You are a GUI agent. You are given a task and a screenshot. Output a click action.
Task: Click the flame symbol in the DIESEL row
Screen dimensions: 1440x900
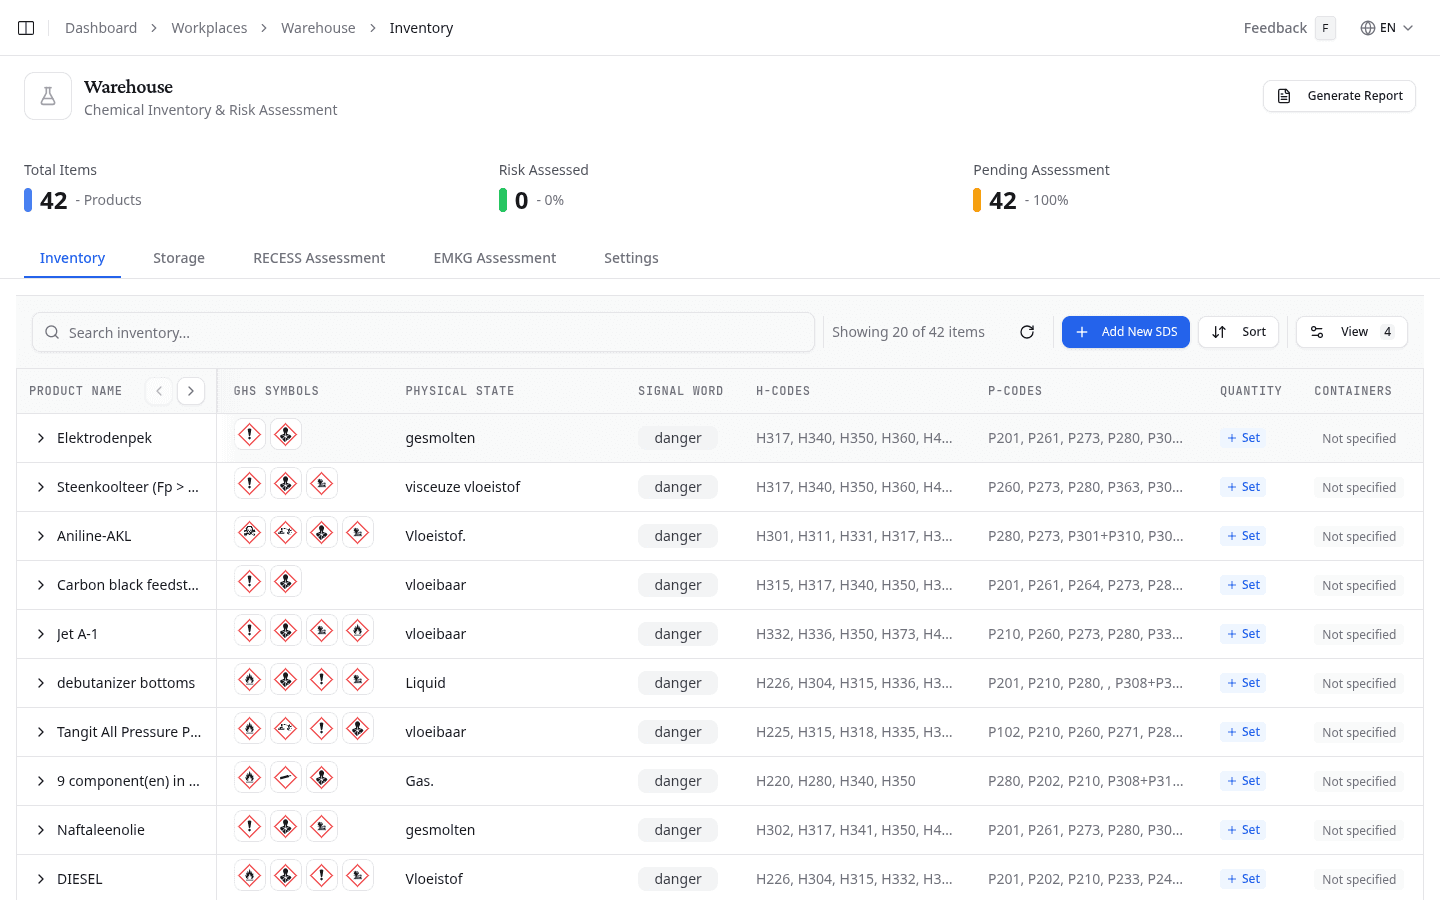click(250, 876)
